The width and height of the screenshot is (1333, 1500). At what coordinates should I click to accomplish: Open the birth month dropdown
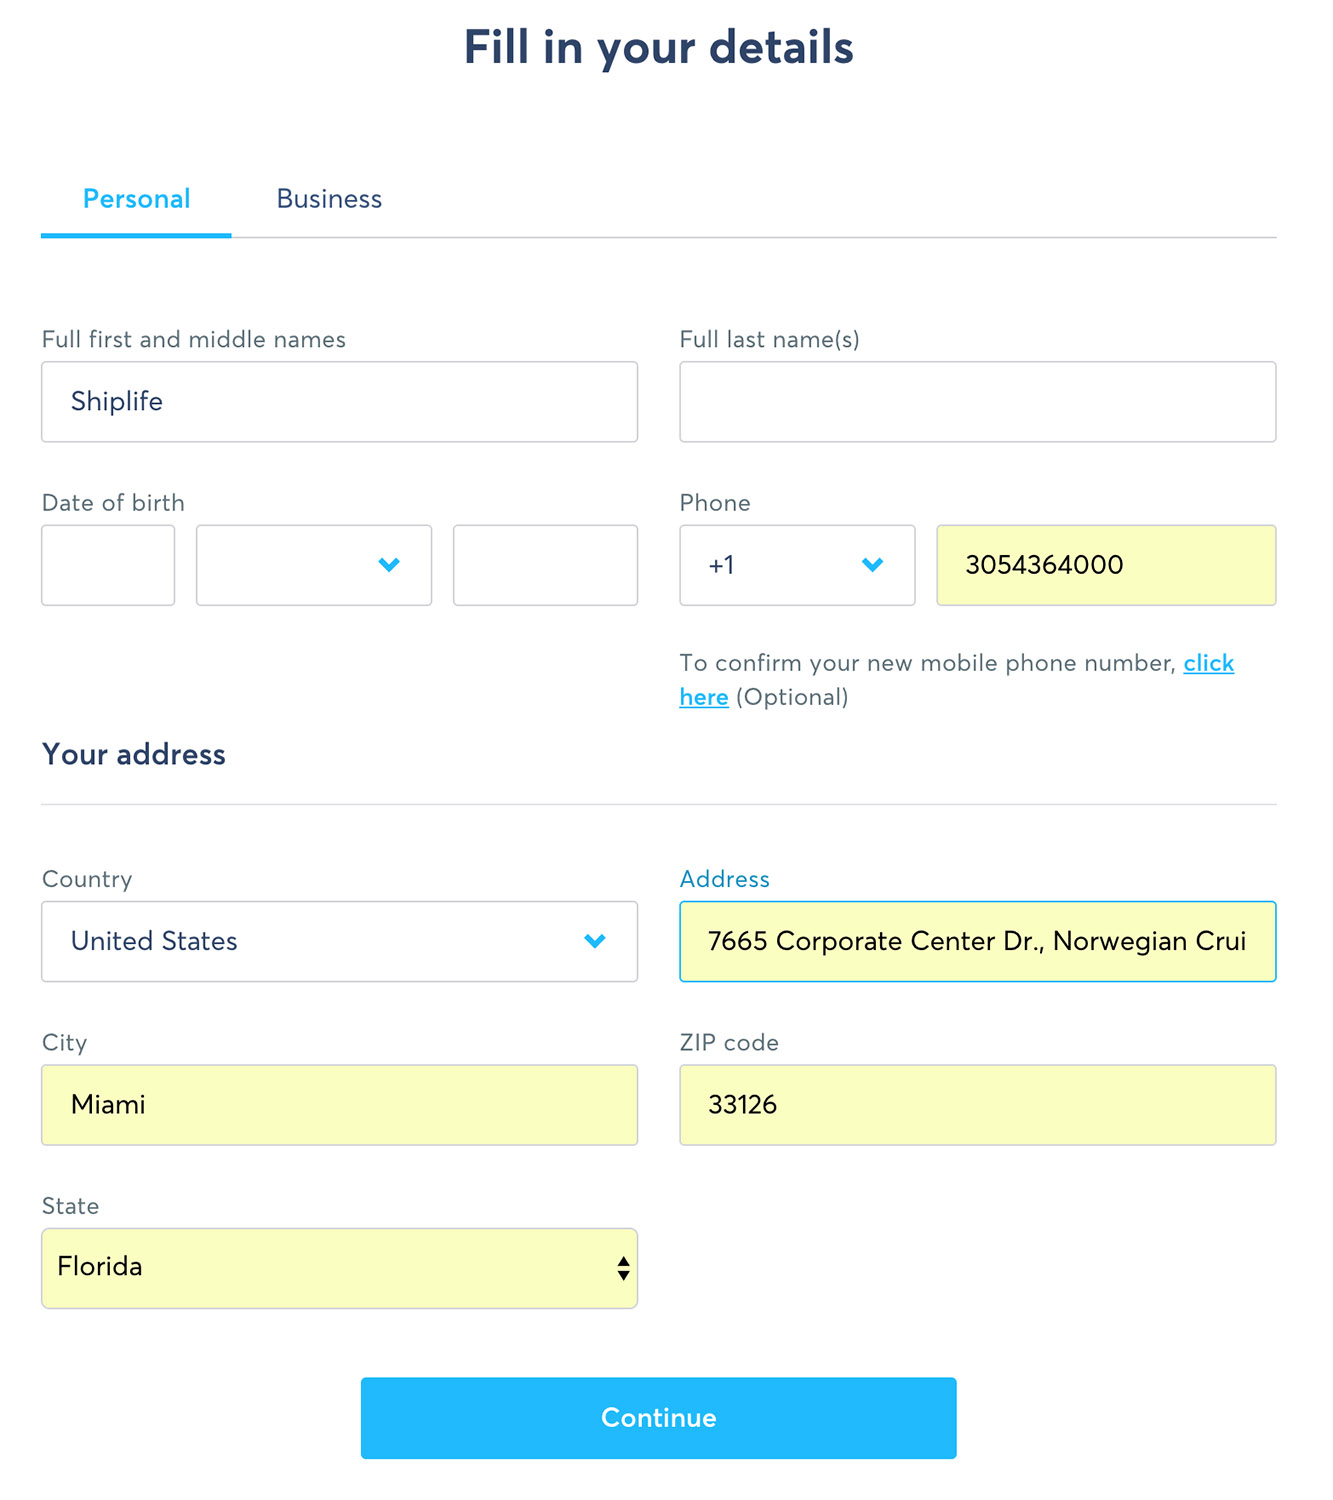pos(314,565)
